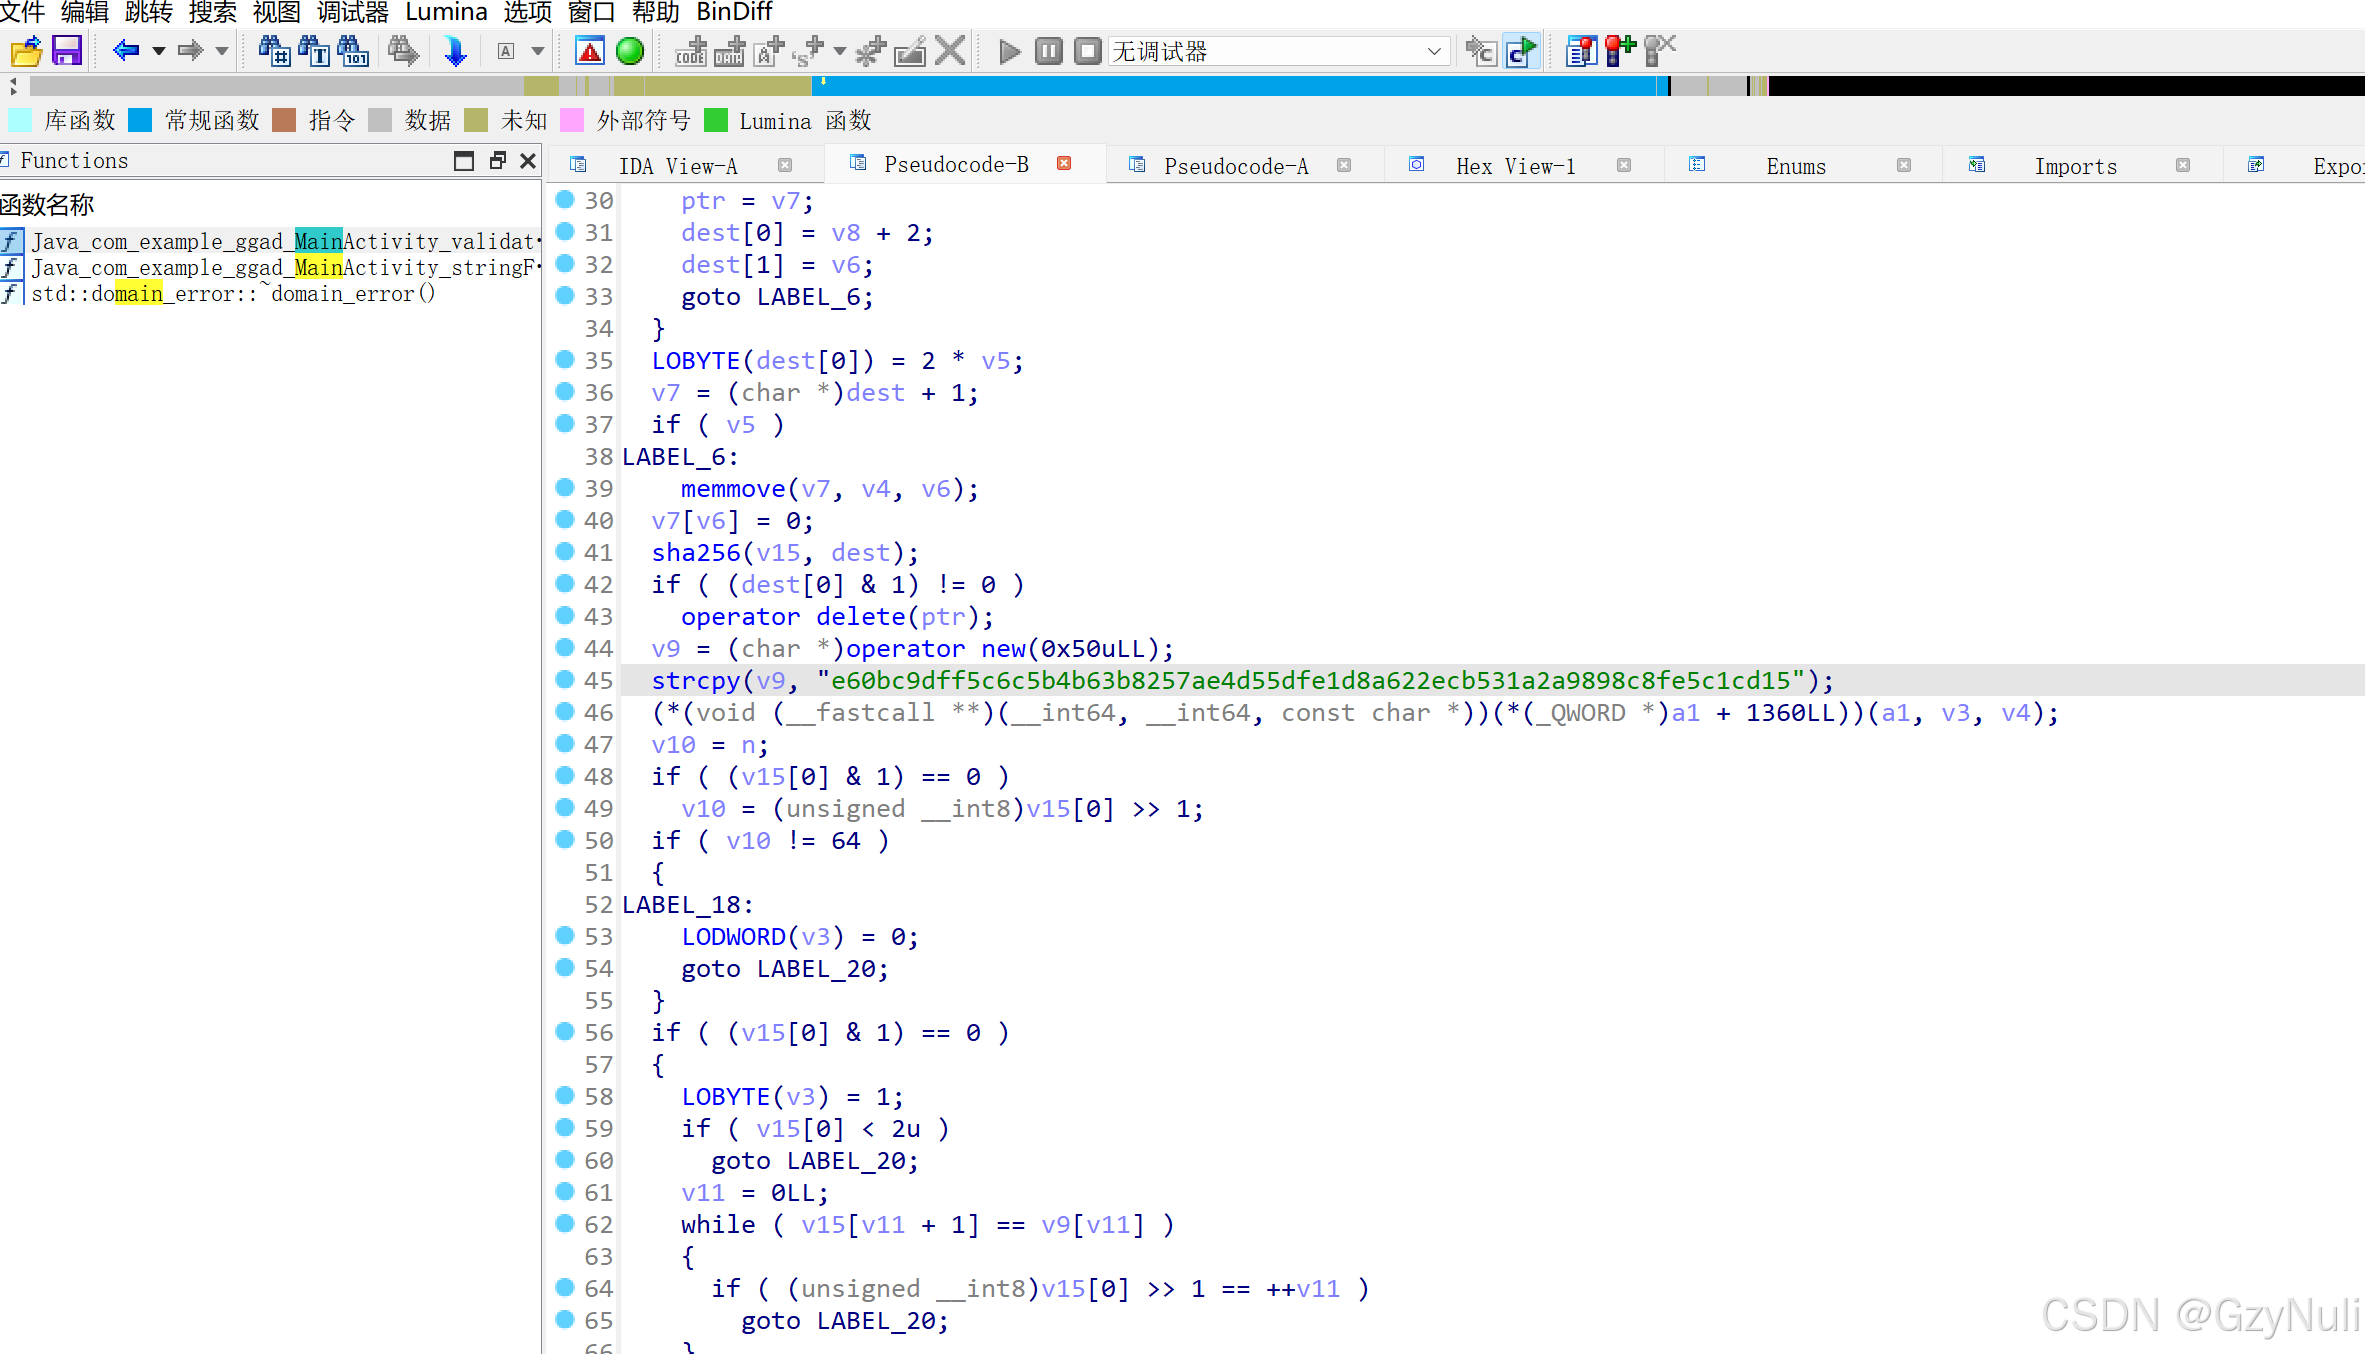Click the green circle toolbar icon
Viewport: 2365px width, 1354px height.
[x=630, y=50]
